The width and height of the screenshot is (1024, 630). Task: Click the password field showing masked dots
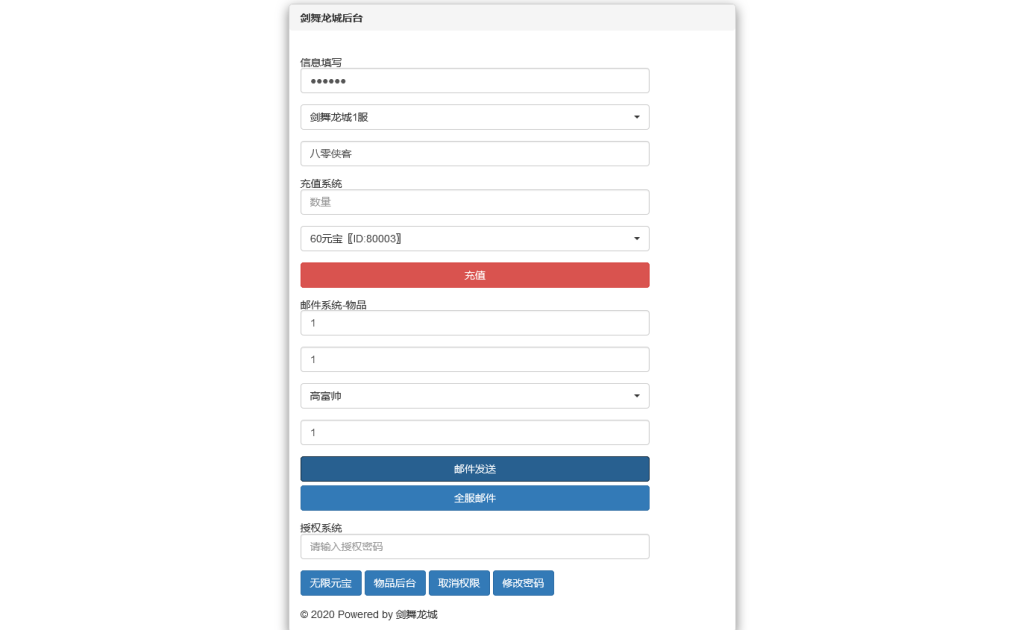pyautogui.click(x=474, y=80)
